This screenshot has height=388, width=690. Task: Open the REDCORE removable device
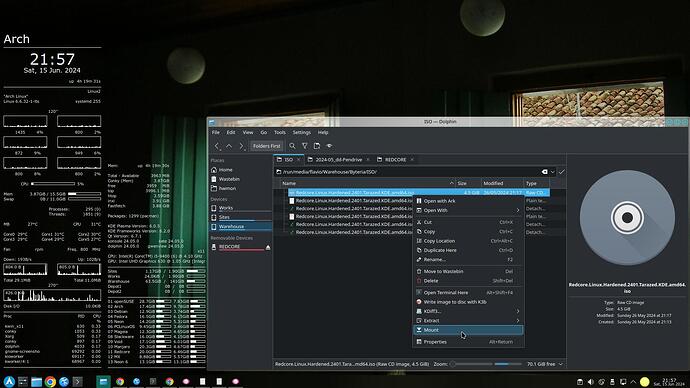238,247
